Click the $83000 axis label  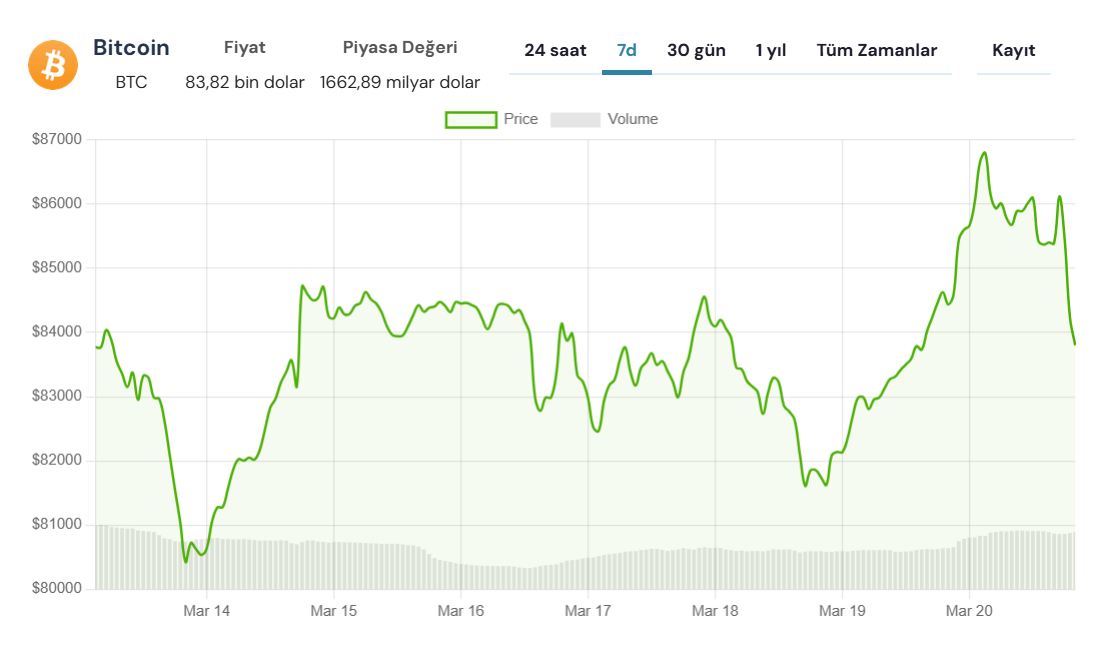[57, 396]
